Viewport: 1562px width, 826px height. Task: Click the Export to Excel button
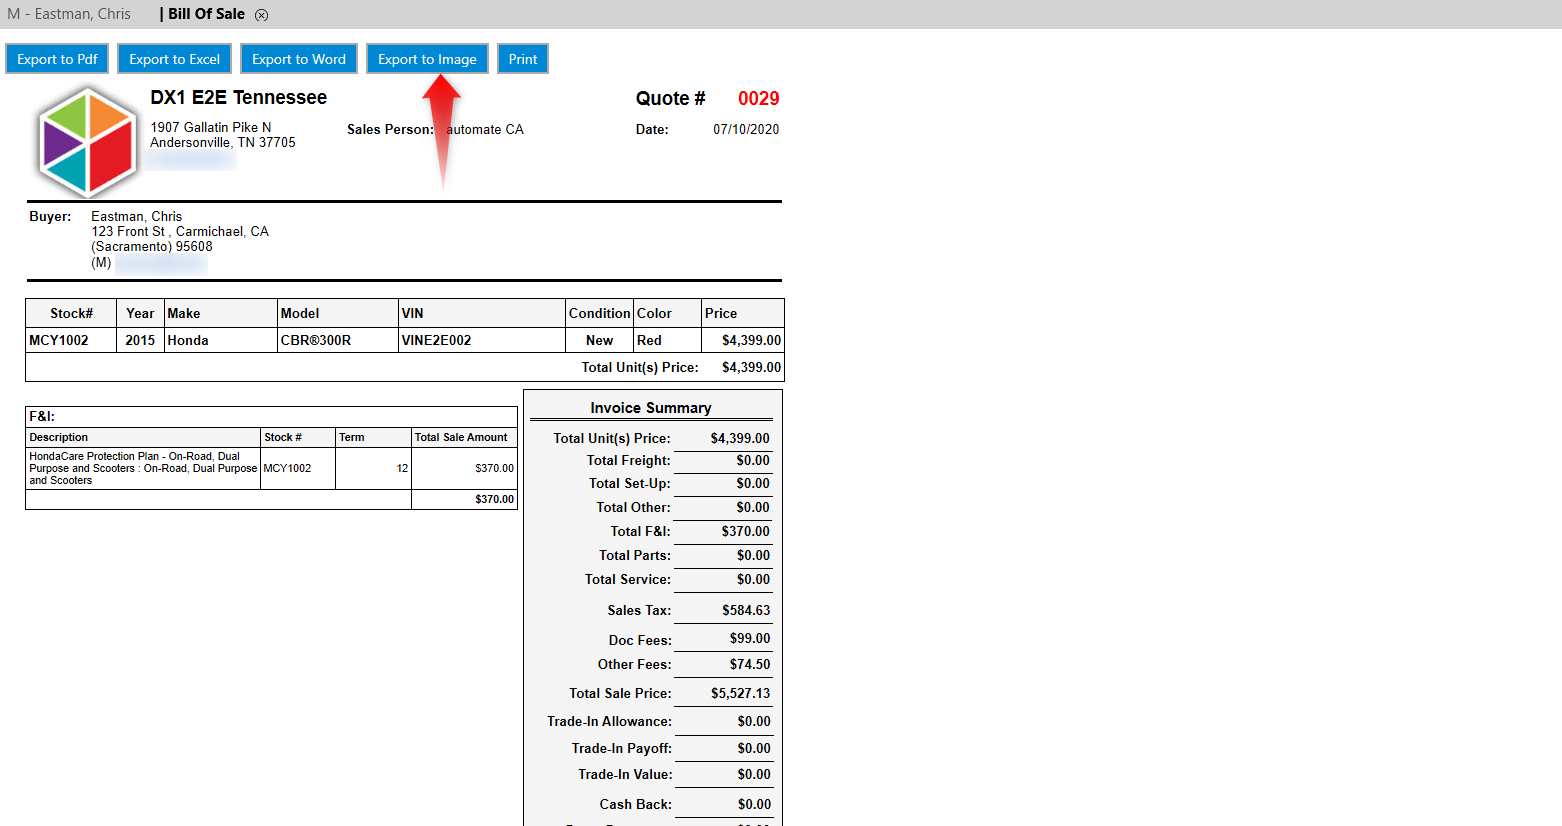(x=174, y=59)
